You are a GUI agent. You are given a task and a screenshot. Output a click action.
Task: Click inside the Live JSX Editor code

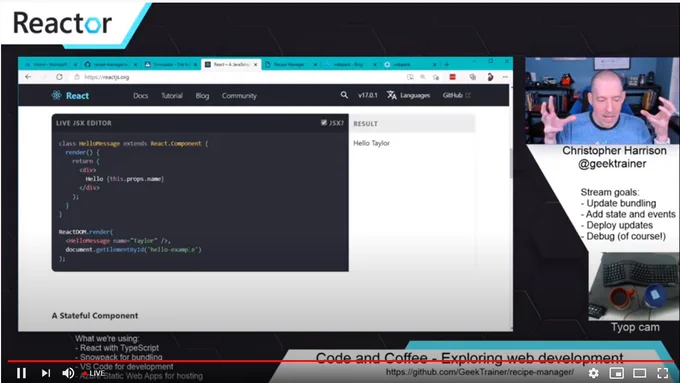[200, 202]
